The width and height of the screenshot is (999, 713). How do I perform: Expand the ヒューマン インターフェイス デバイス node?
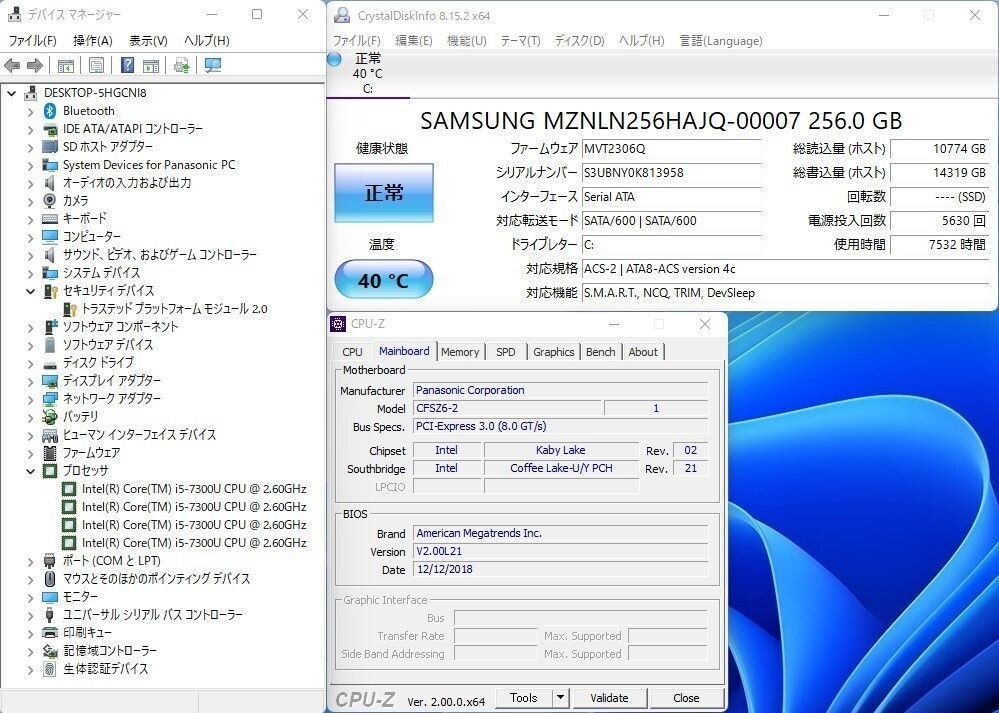click(x=30, y=435)
